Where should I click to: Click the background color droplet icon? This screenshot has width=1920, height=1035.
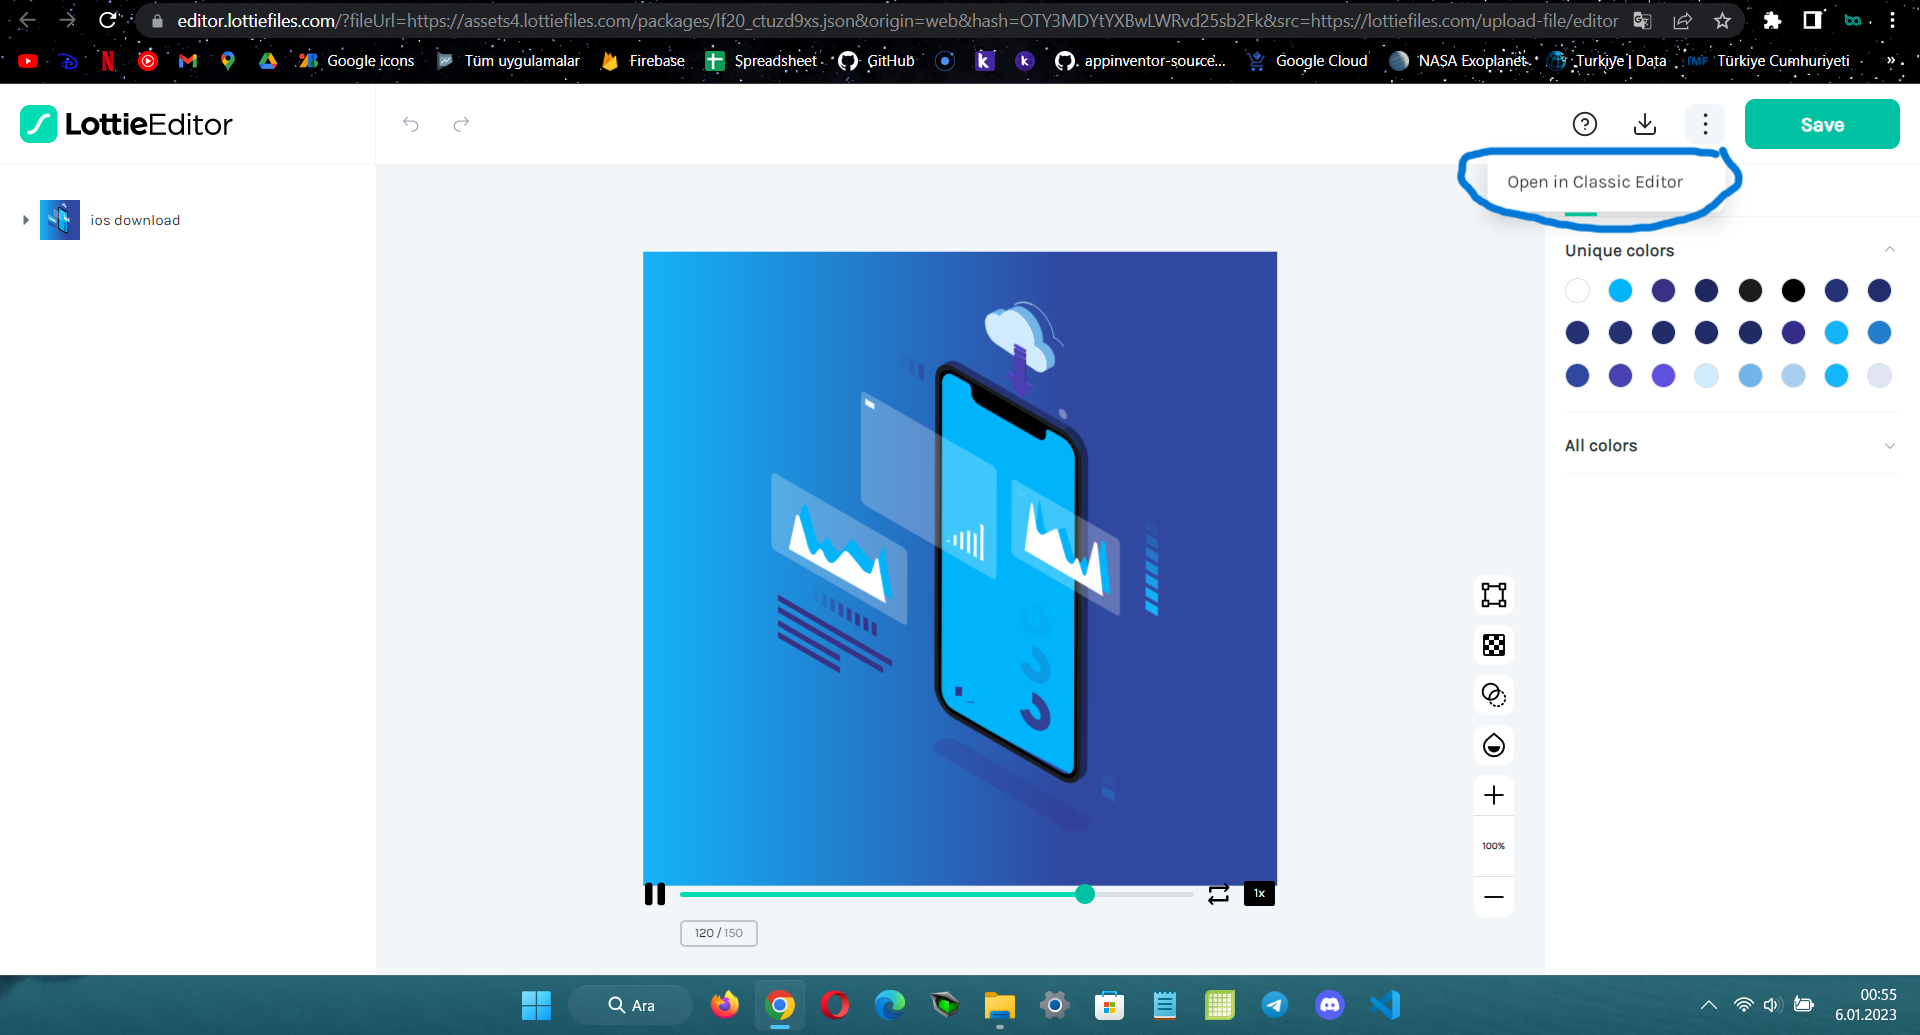click(1494, 745)
